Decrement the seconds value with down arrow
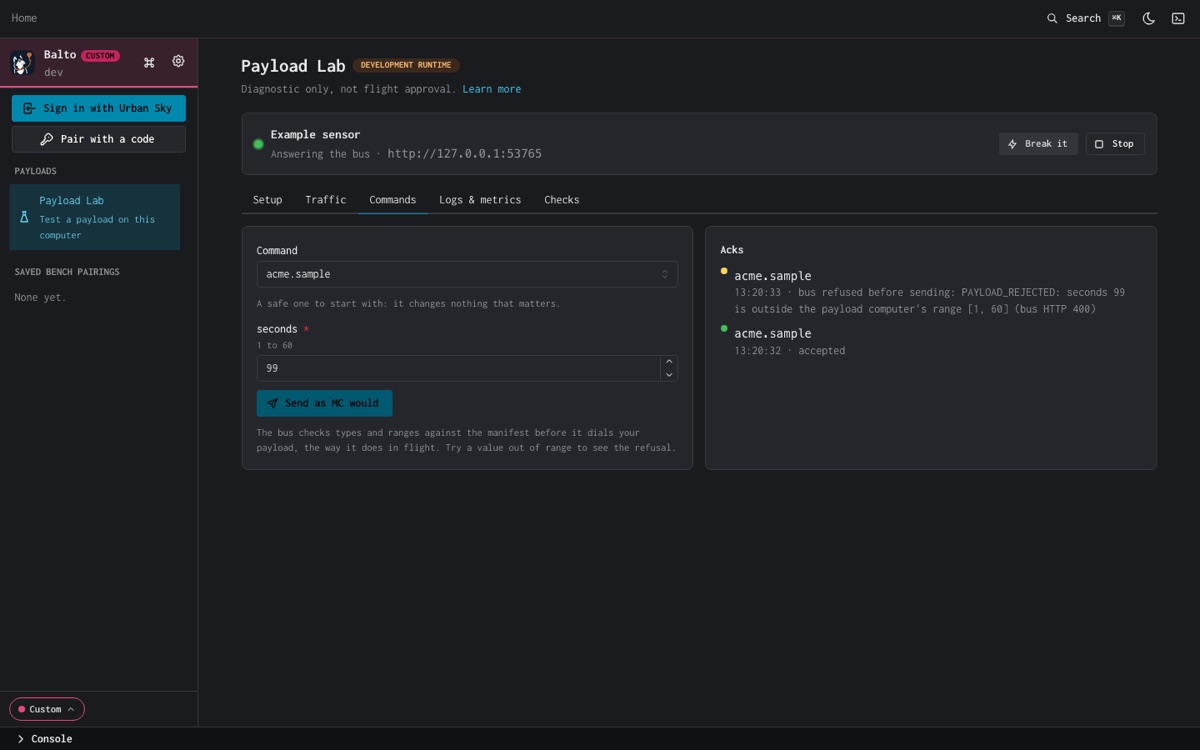The height and width of the screenshot is (750, 1200). point(669,375)
